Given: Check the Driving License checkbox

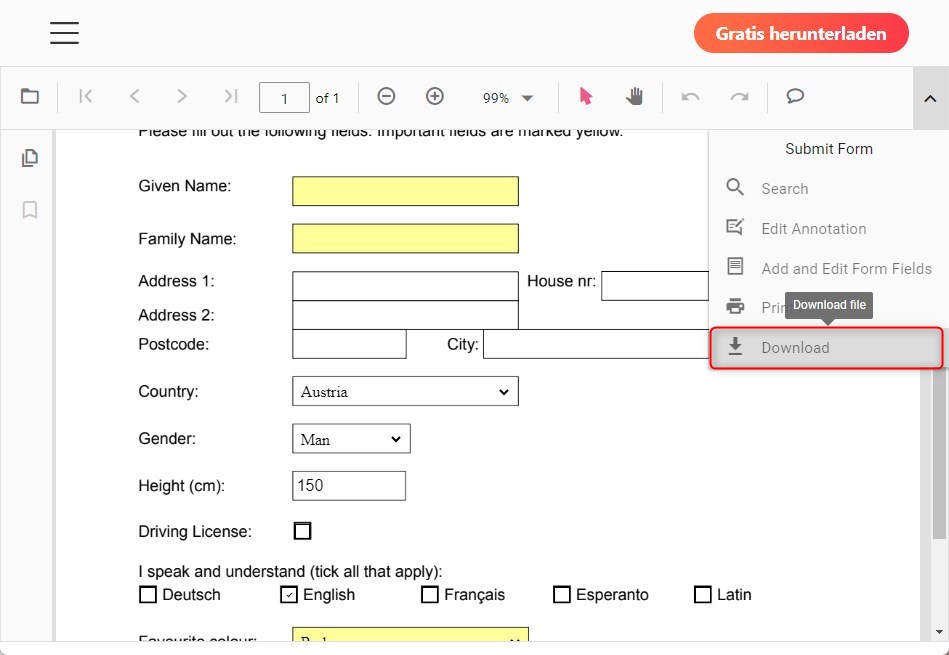Looking at the screenshot, I should point(302,531).
